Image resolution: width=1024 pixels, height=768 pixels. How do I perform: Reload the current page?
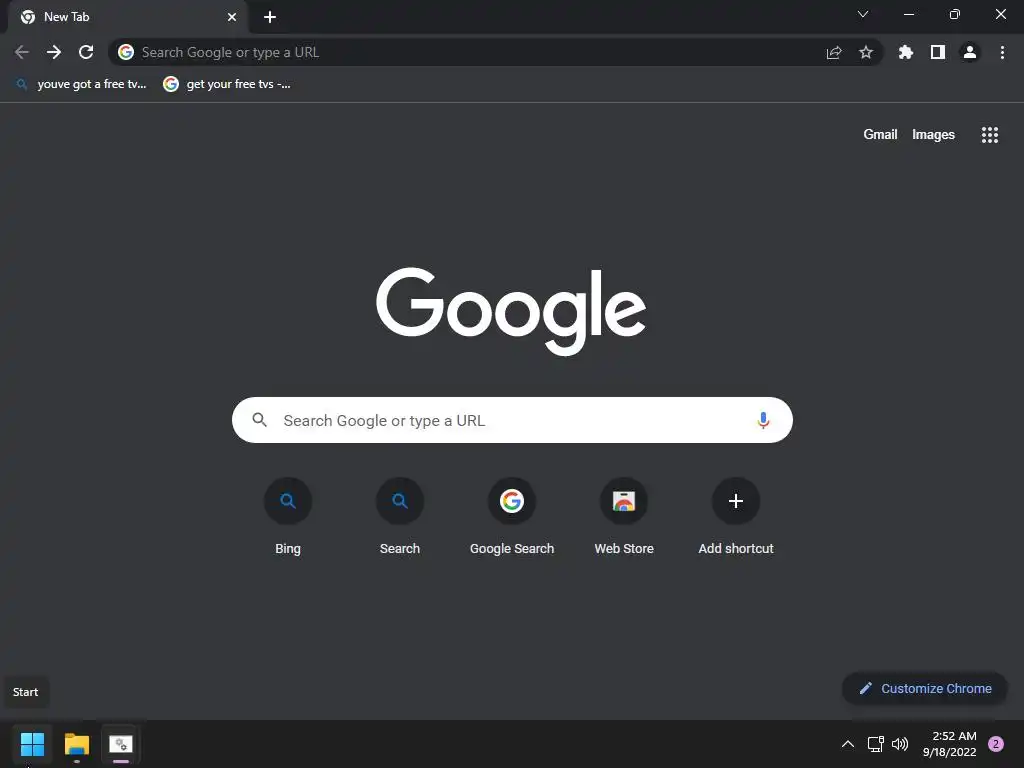(86, 52)
